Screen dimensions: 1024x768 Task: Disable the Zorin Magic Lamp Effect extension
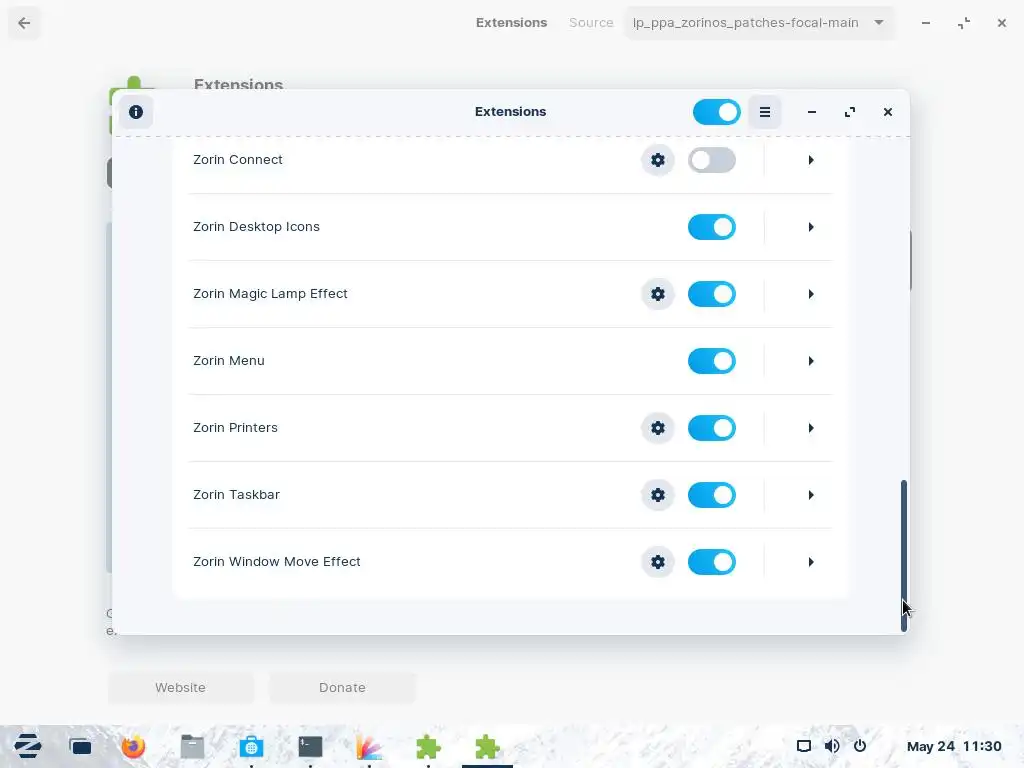click(x=712, y=294)
